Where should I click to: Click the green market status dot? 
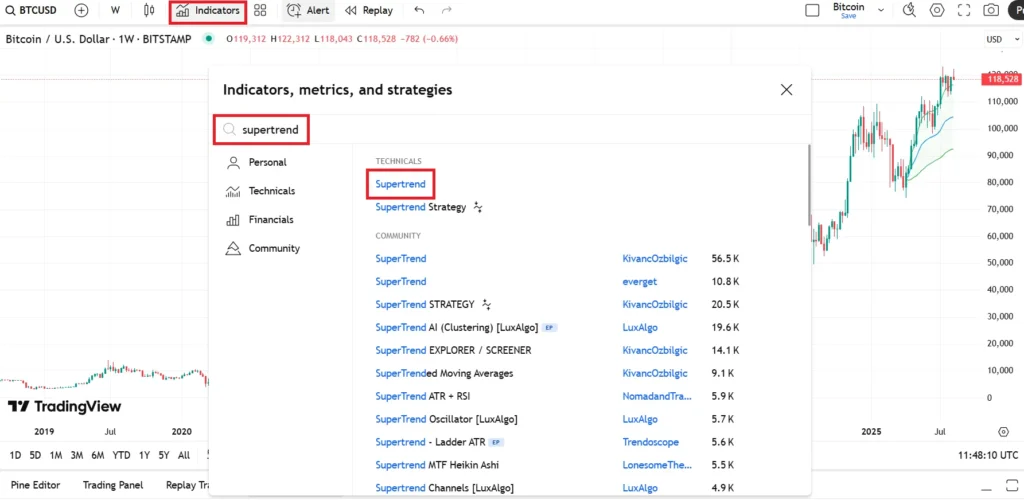[208, 39]
